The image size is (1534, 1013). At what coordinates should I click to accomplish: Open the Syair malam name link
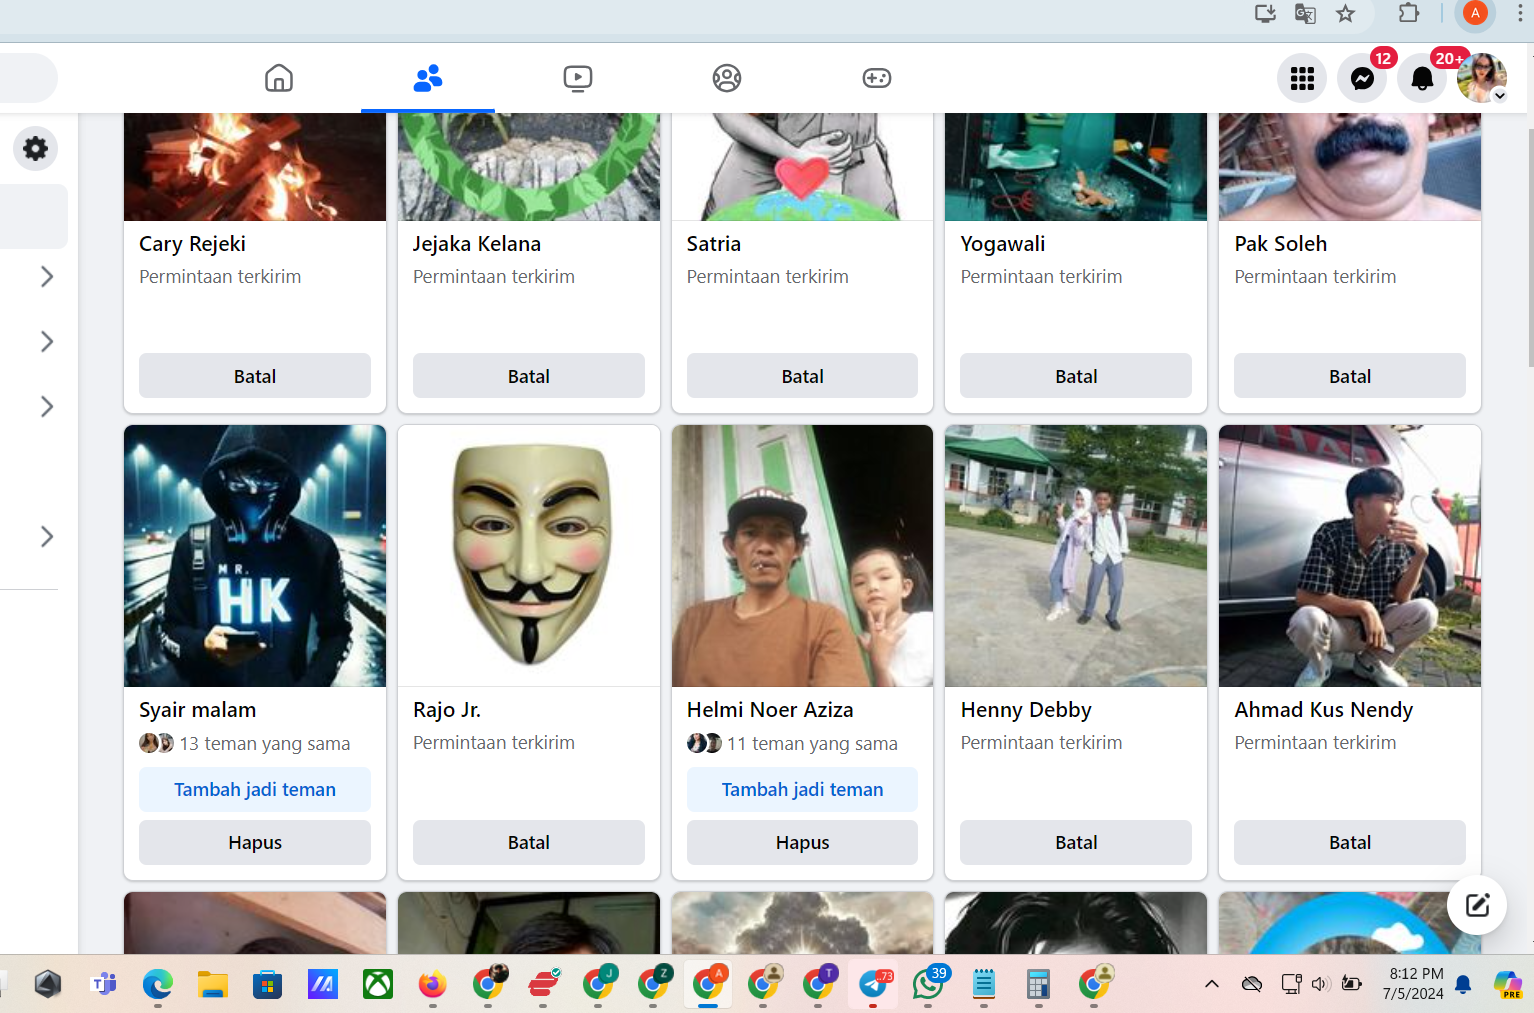click(x=198, y=710)
